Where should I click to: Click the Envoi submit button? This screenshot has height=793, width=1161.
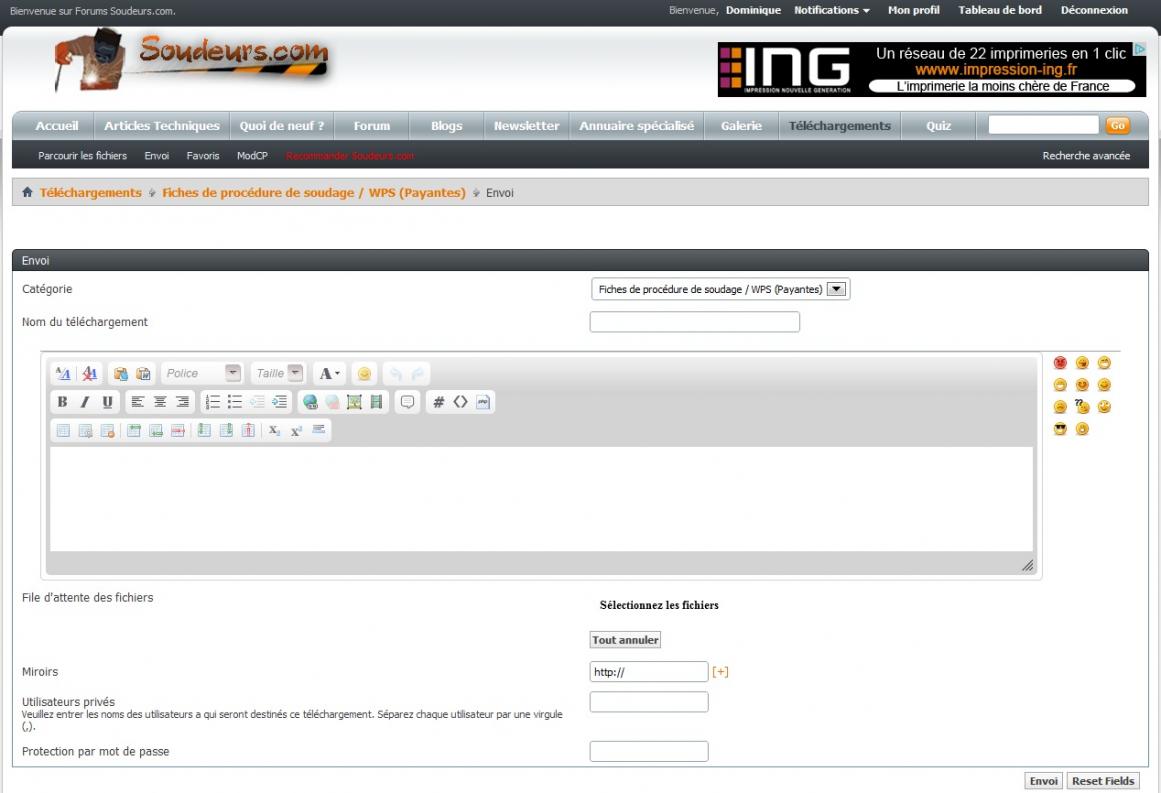coord(1043,781)
